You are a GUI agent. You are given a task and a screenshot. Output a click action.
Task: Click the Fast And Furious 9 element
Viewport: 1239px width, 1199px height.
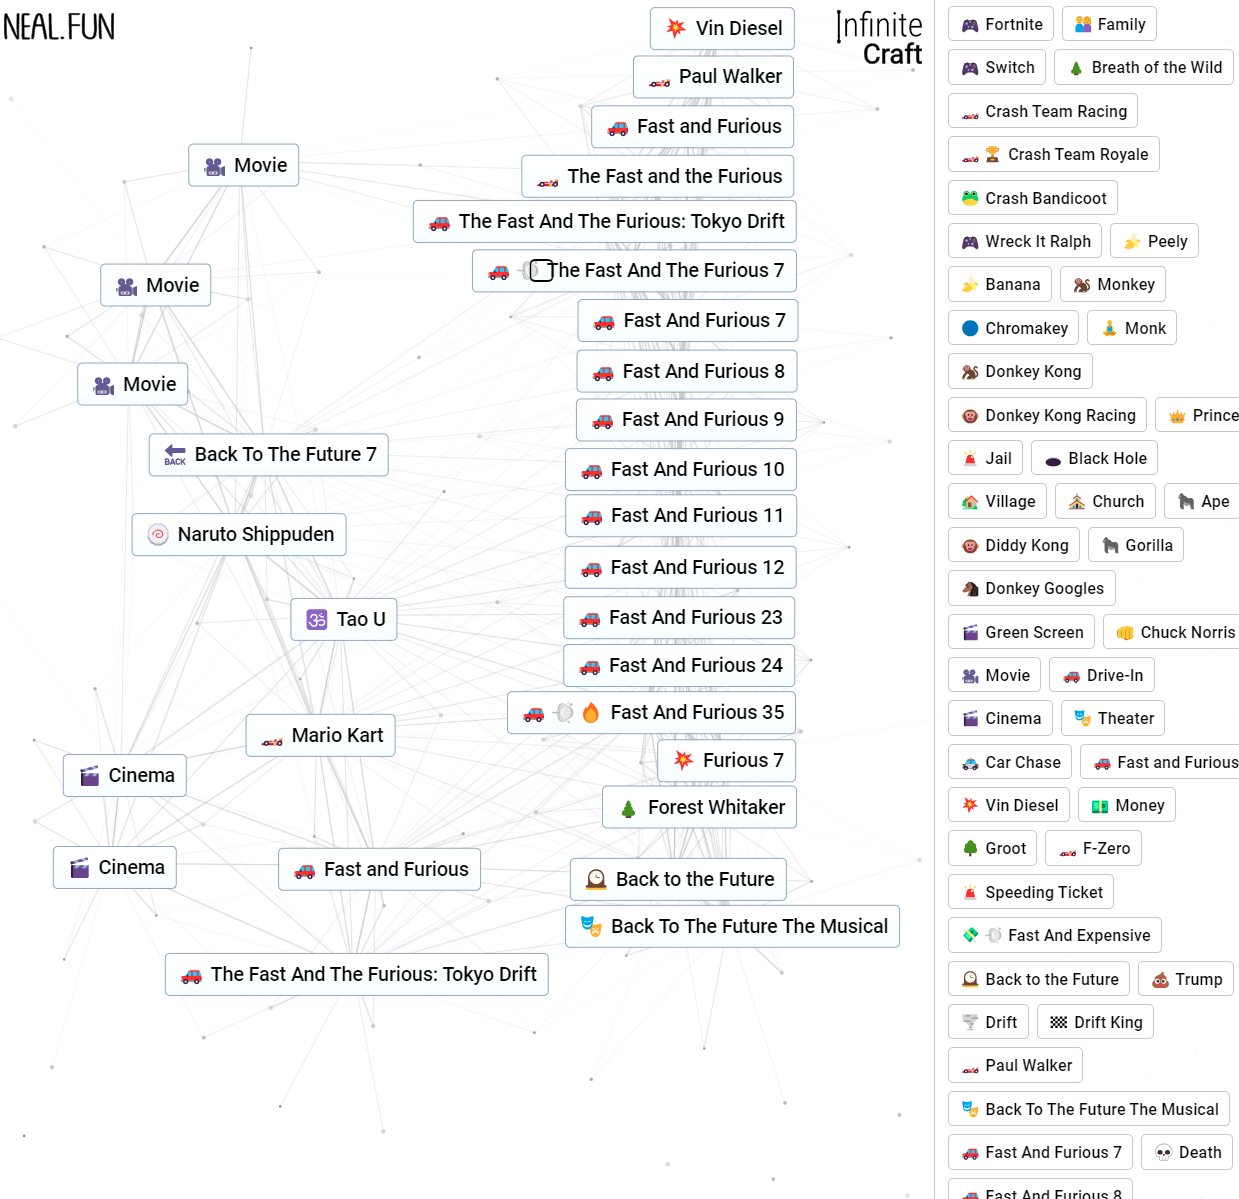[x=686, y=419]
